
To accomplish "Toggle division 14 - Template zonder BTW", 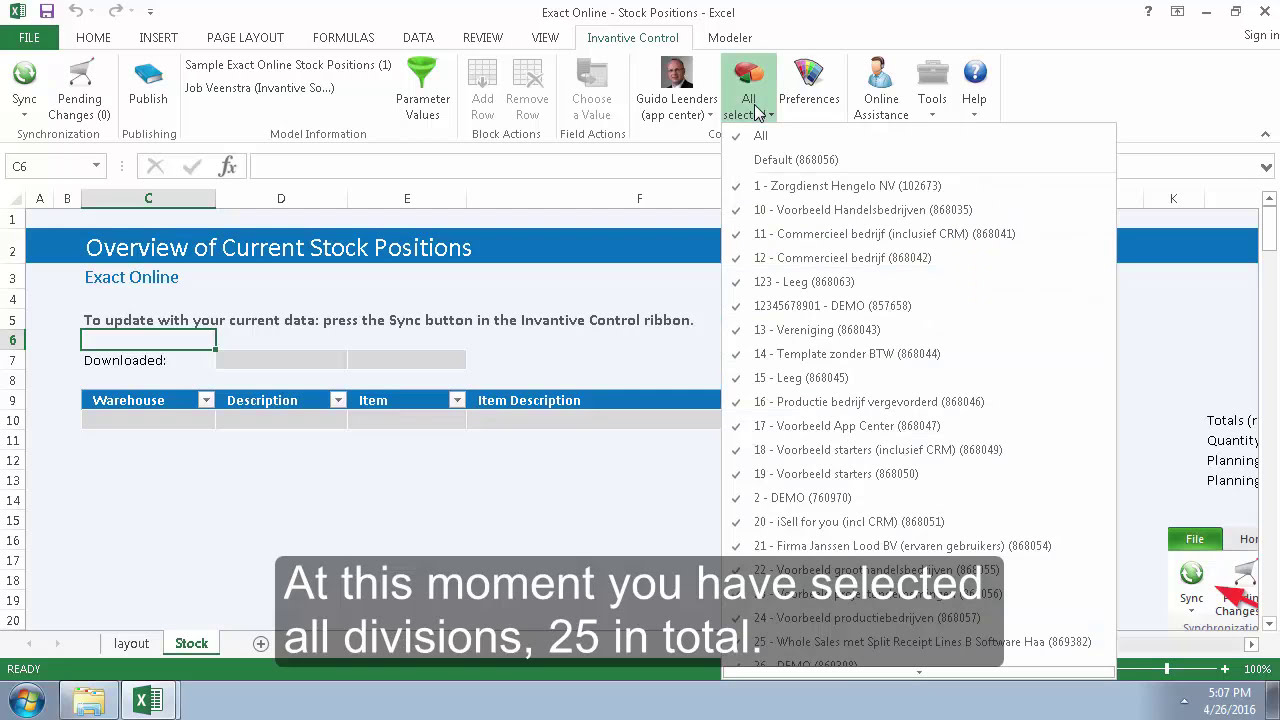I will point(918,354).
